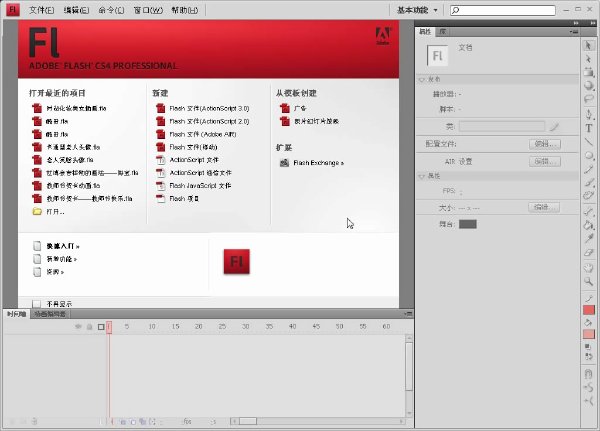Click the black and white colors icon
This screenshot has height=431, width=600.
pos(589,347)
